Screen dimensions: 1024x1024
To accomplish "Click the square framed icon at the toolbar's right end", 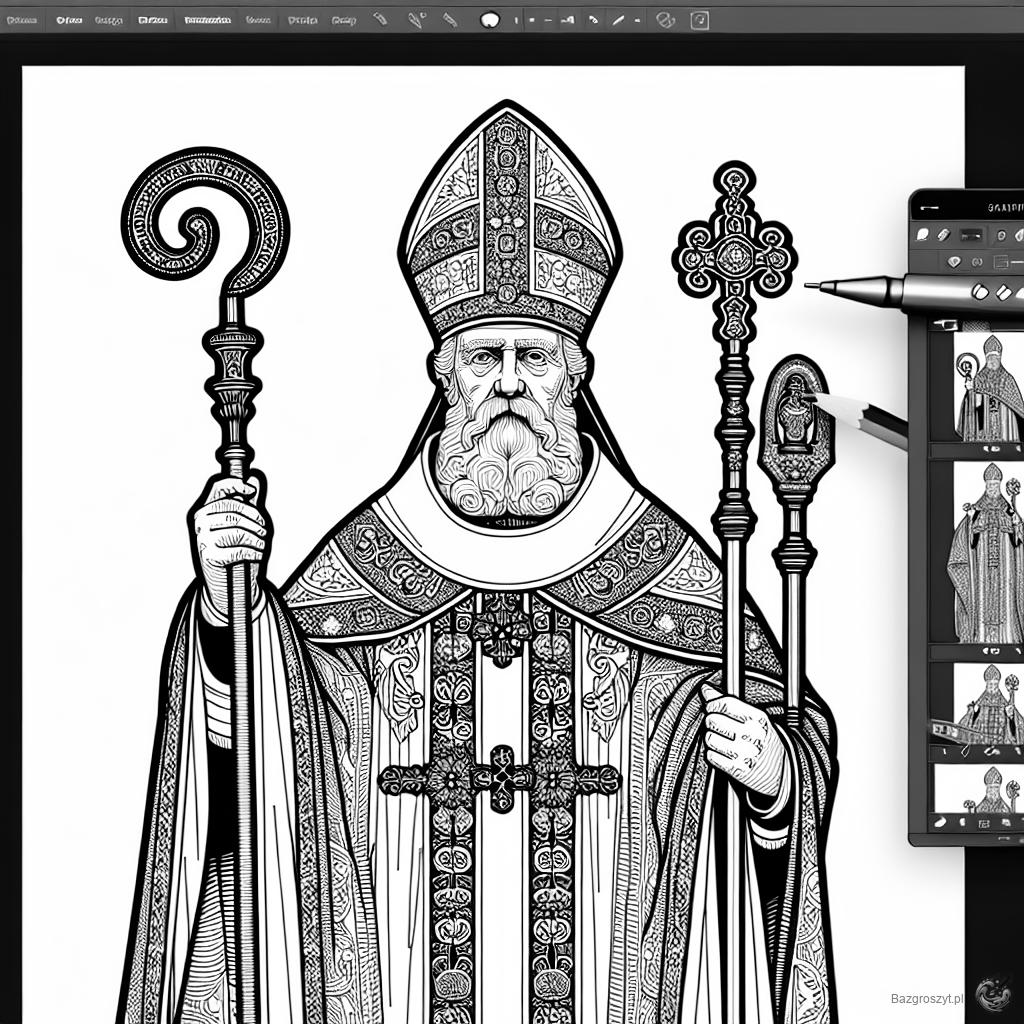I will [699, 20].
